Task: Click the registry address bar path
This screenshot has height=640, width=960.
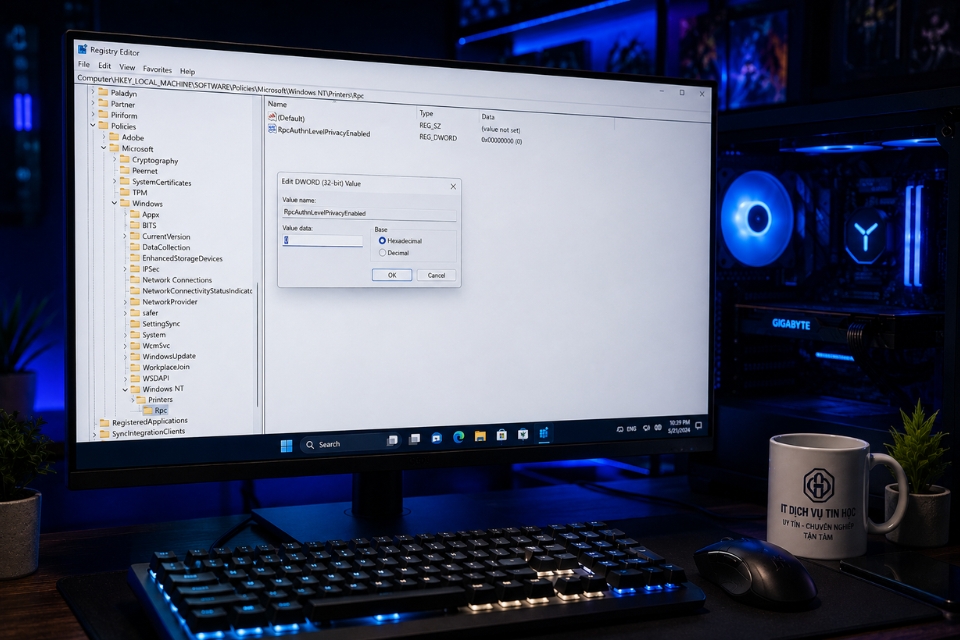Action: [220, 87]
